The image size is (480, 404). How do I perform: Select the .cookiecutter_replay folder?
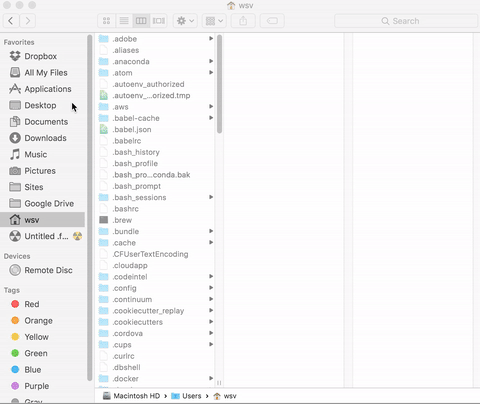click(x=155, y=311)
